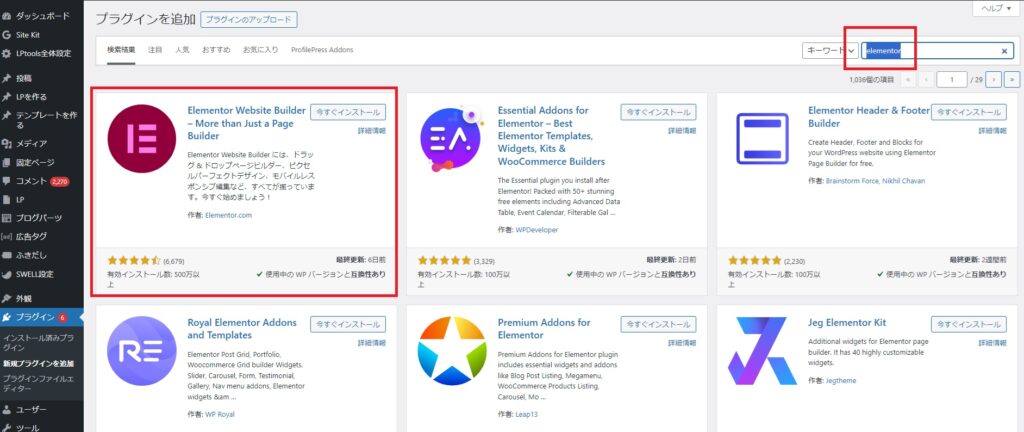The image size is (1024, 432).
Task: Open the ダッシュボード menu icon
Action: tap(7, 16)
